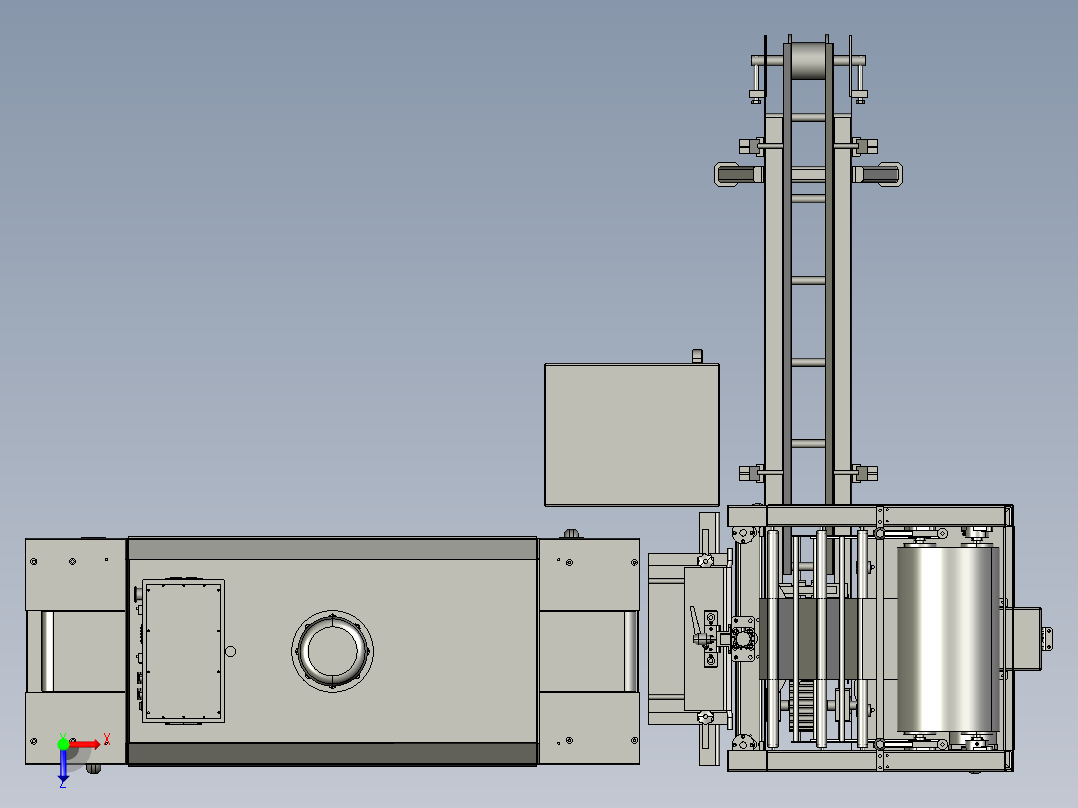Select the small knob on top of the square cabinet

point(697,356)
